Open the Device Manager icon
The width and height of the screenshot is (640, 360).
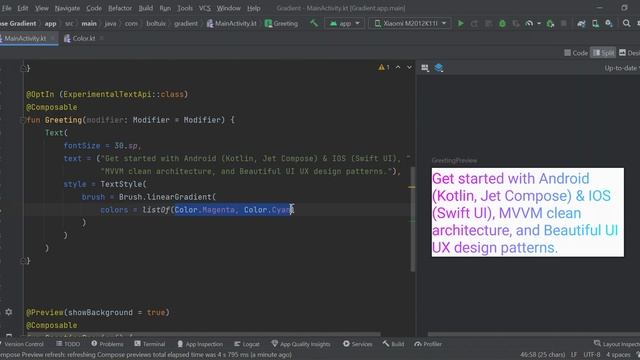point(596,24)
